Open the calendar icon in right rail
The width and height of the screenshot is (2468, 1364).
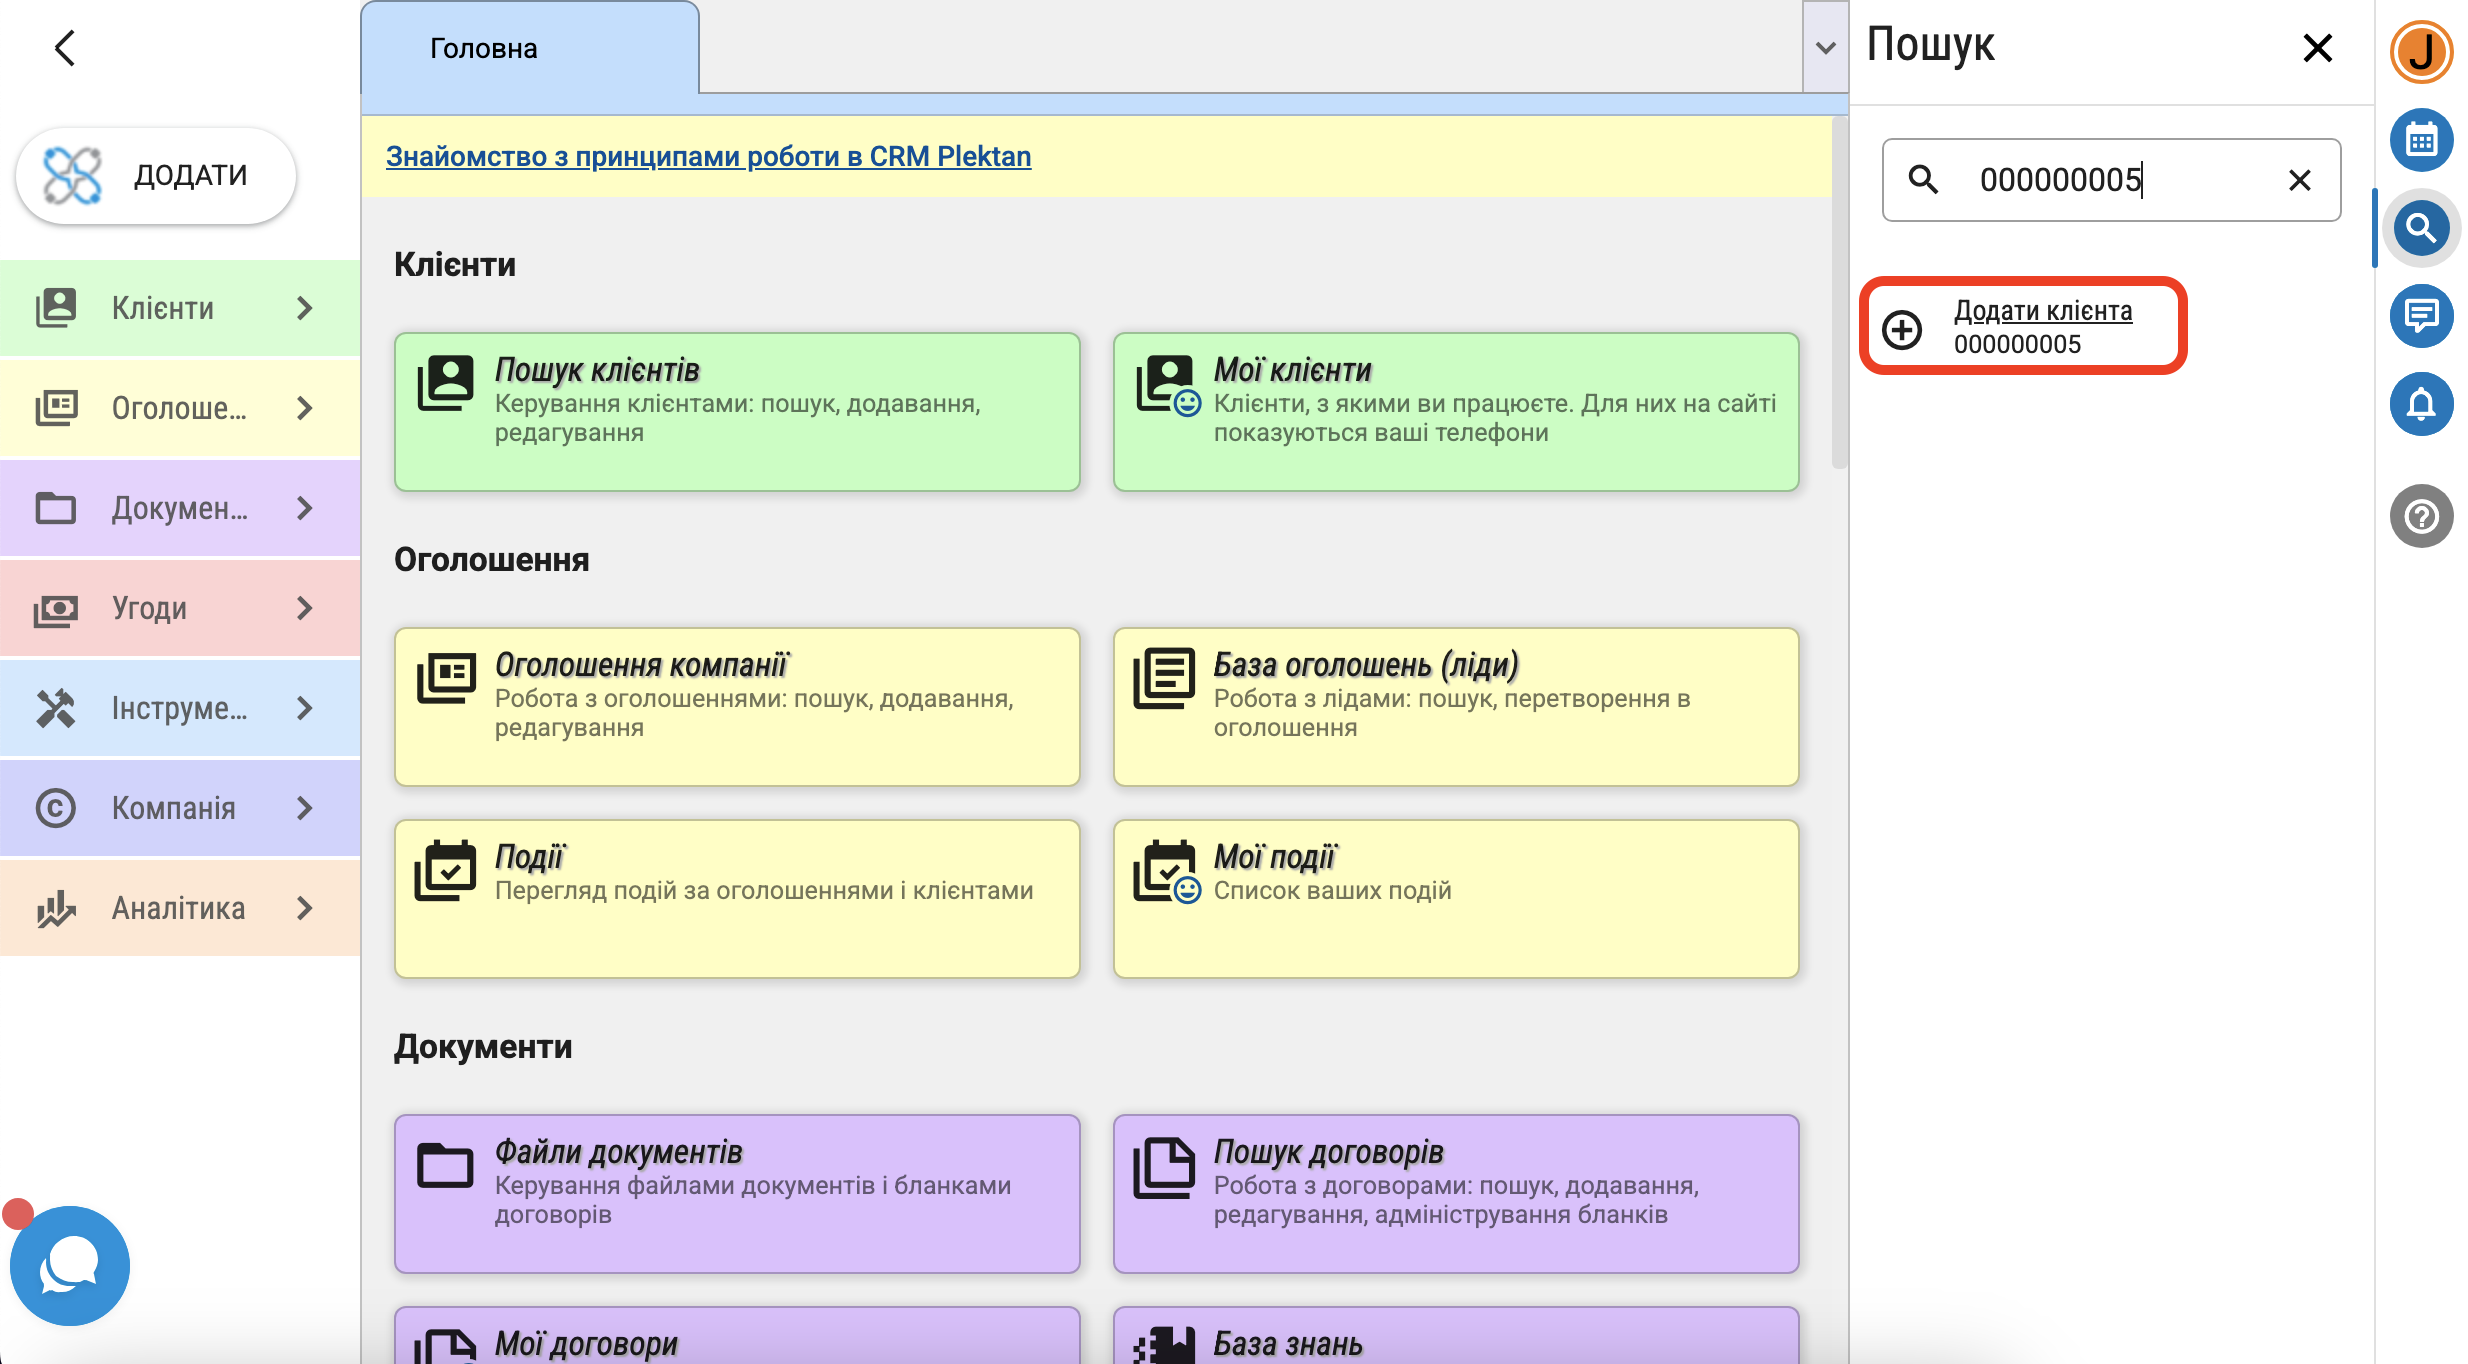pyautogui.click(x=2420, y=140)
